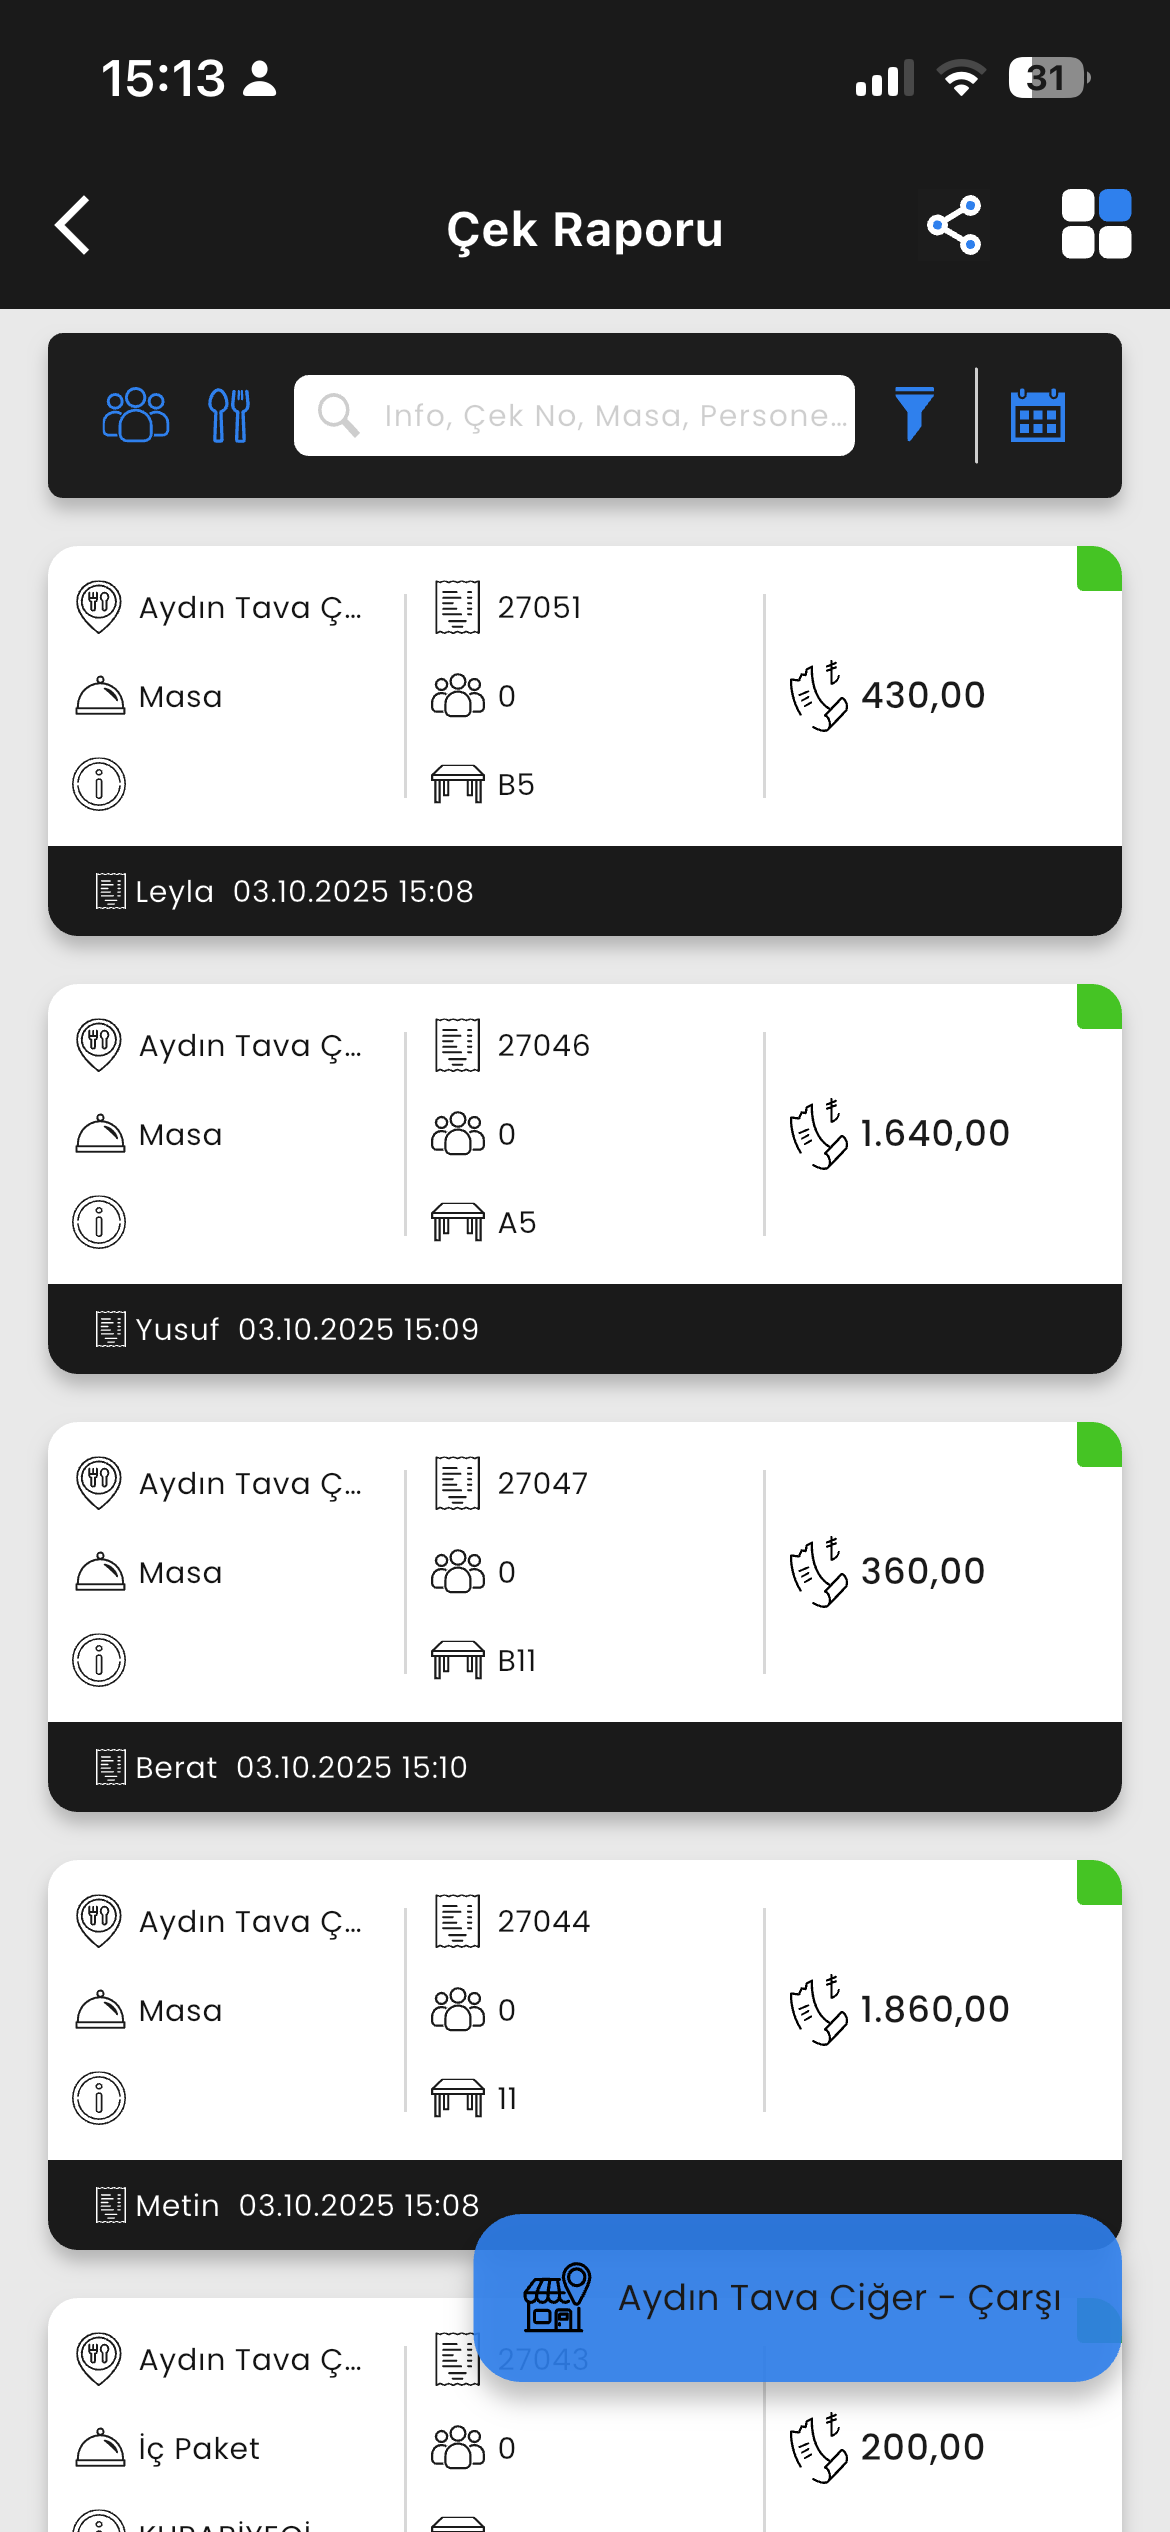Select the Aydın Tava Ciğer - Çarşı branch button
The image size is (1170, 2532).
(797, 2298)
